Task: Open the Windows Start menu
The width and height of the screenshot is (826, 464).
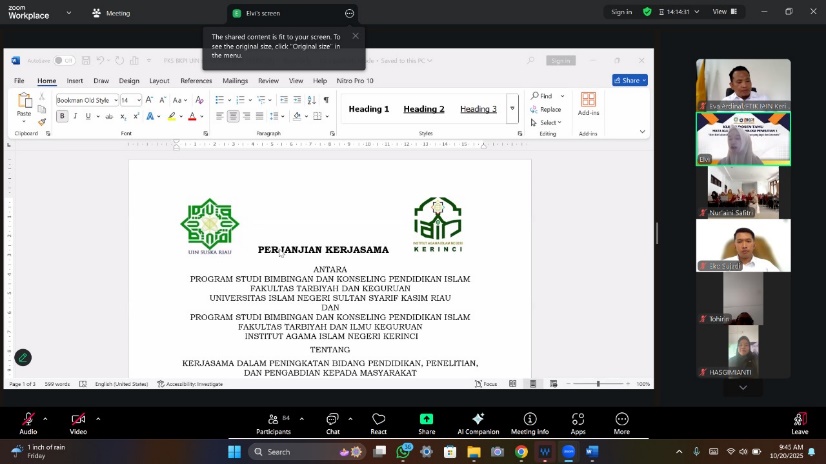Action: (x=235, y=452)
